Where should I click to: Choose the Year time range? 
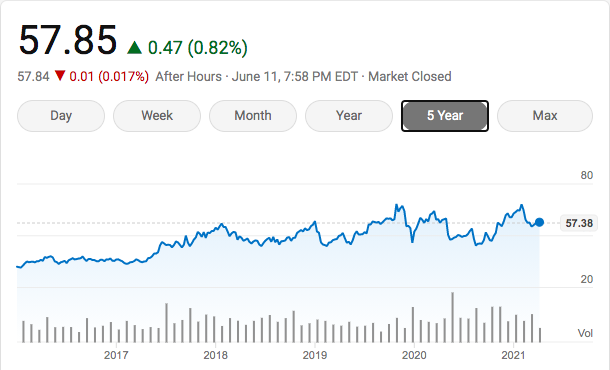(349, 116)
